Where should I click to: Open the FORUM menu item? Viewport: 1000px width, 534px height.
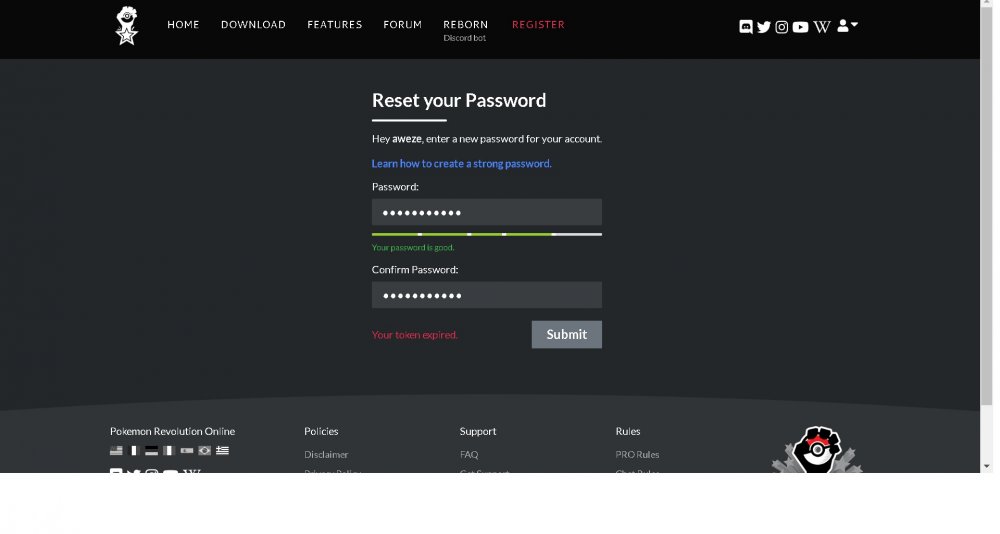(x=402, y=25)
